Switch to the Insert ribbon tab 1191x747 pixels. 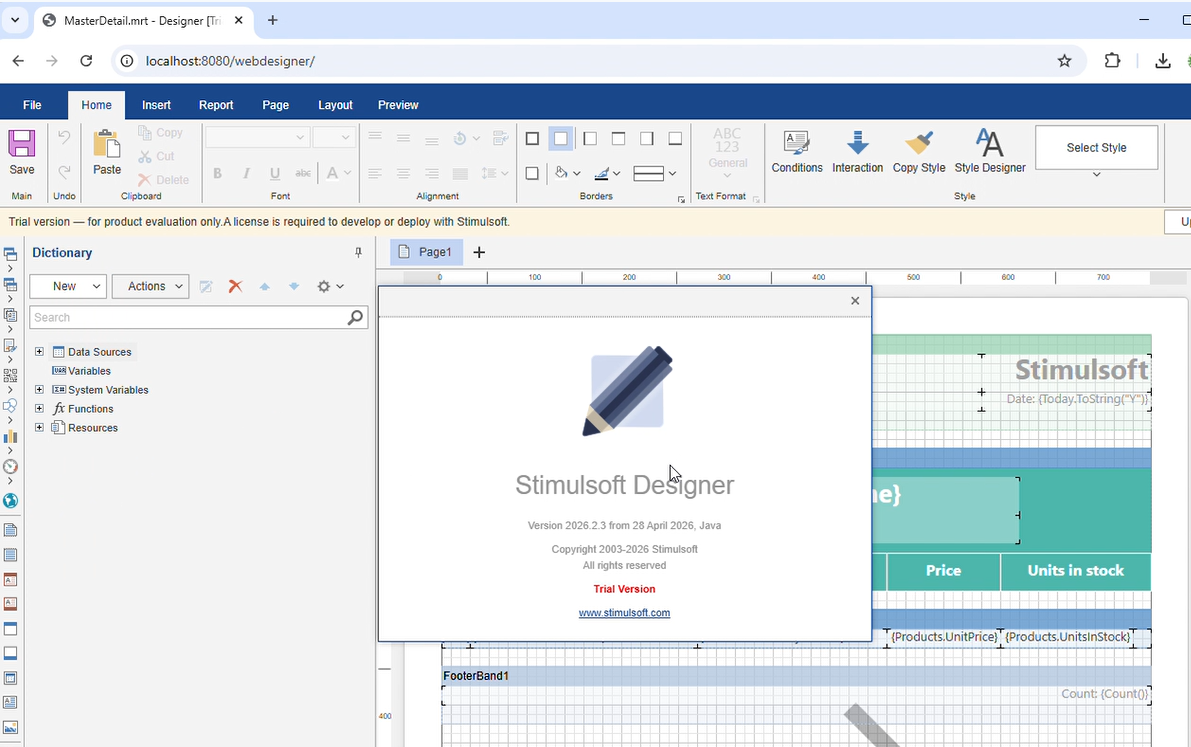(x=156, y=105)
